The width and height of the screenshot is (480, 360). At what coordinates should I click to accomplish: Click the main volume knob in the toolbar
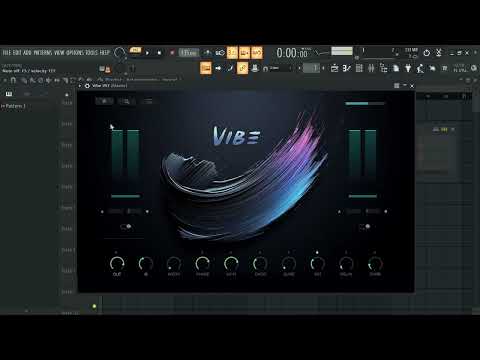[119, 53]
